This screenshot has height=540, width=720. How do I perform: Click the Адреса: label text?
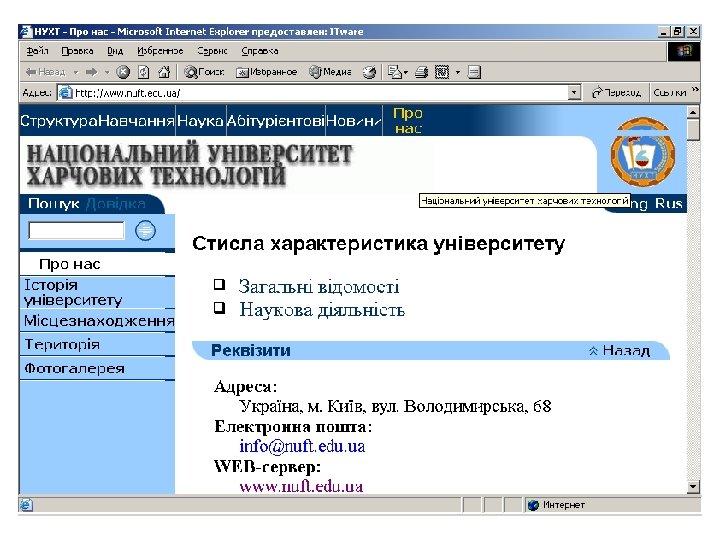point(246,387)
